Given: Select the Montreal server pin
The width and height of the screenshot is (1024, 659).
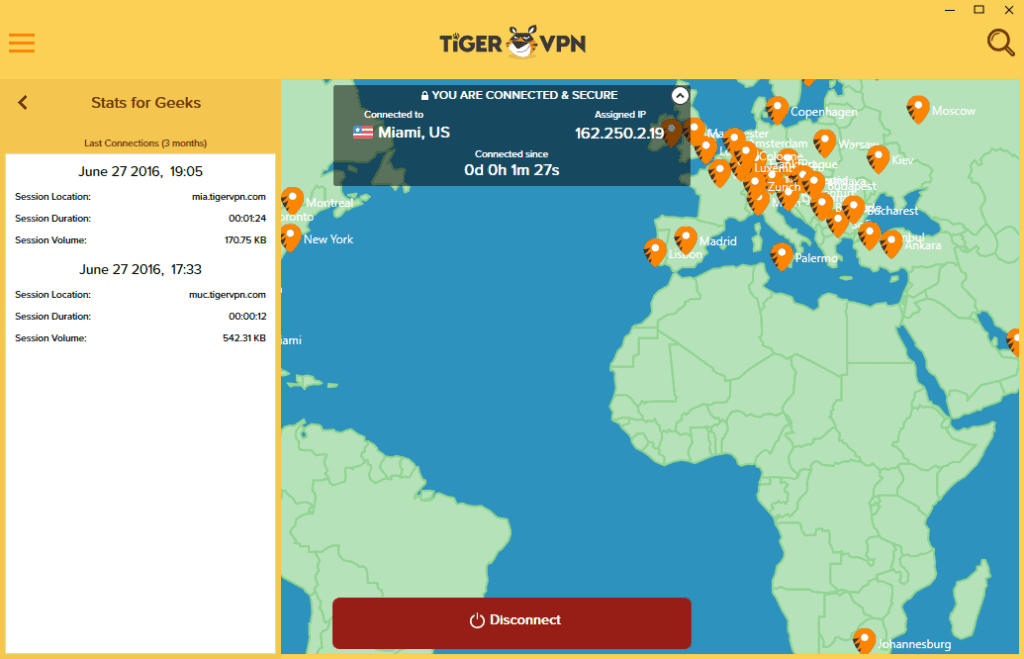Looking at the screenshot, I should [293, 200].
